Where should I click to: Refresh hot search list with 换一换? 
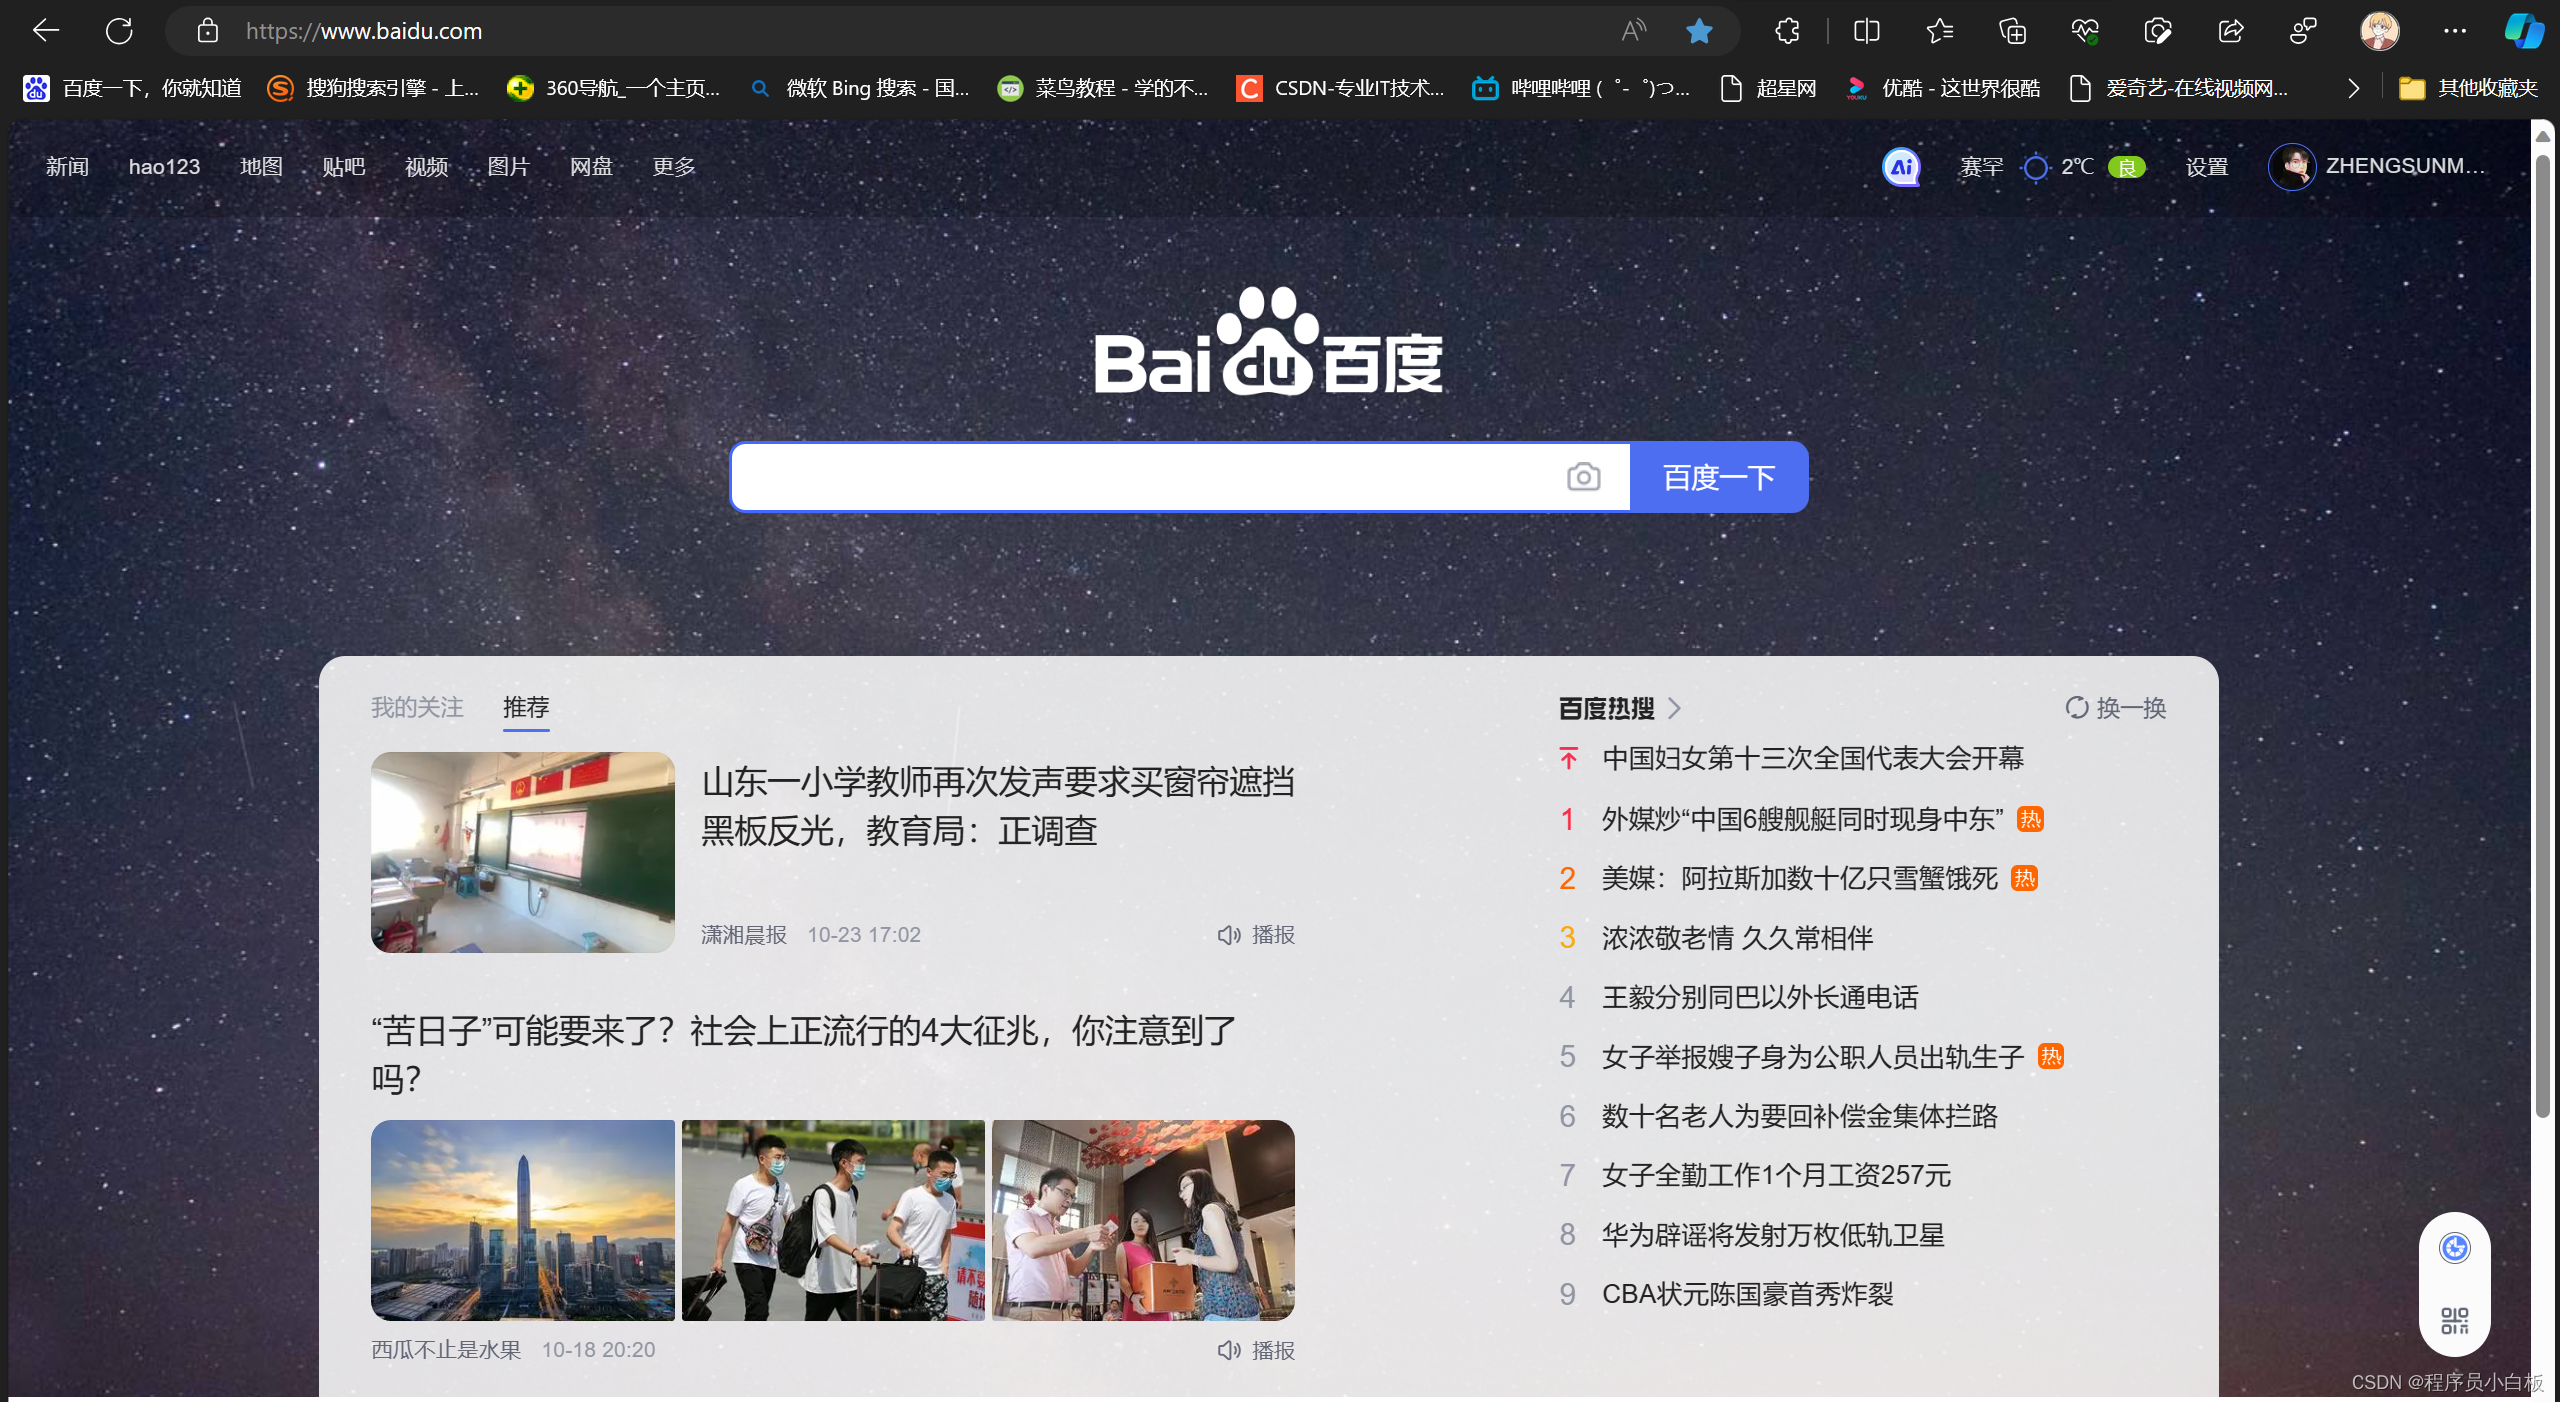pos(2116,708)
